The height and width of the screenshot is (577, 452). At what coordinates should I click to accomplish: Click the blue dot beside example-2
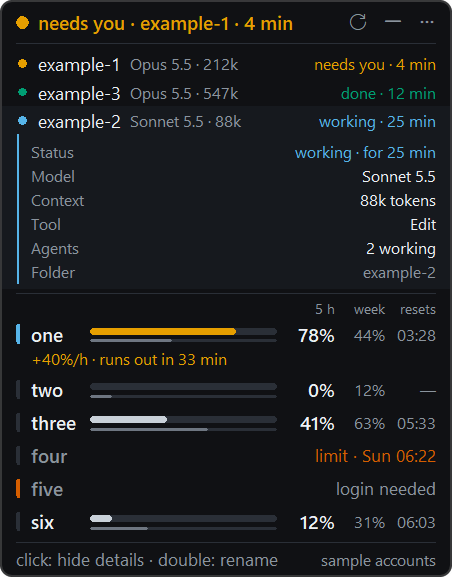tap(22, 121)
